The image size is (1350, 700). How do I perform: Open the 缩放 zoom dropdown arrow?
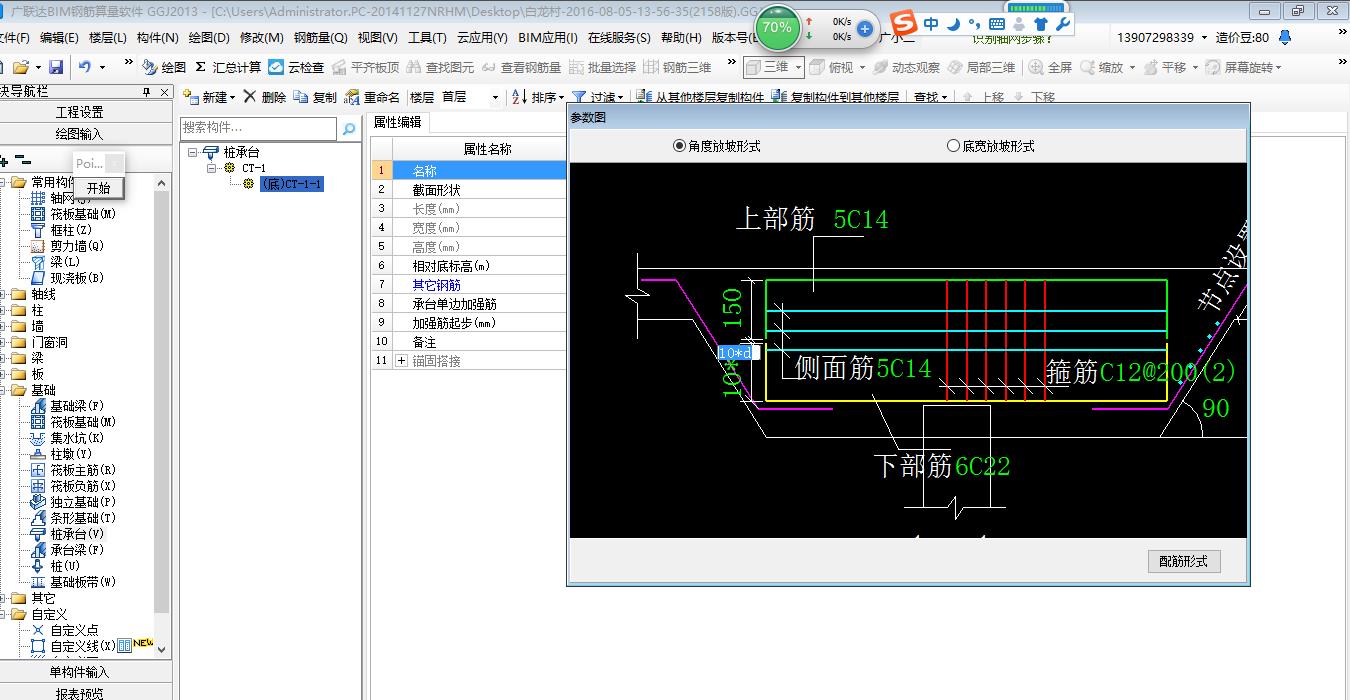click(x=1131, y=67)
